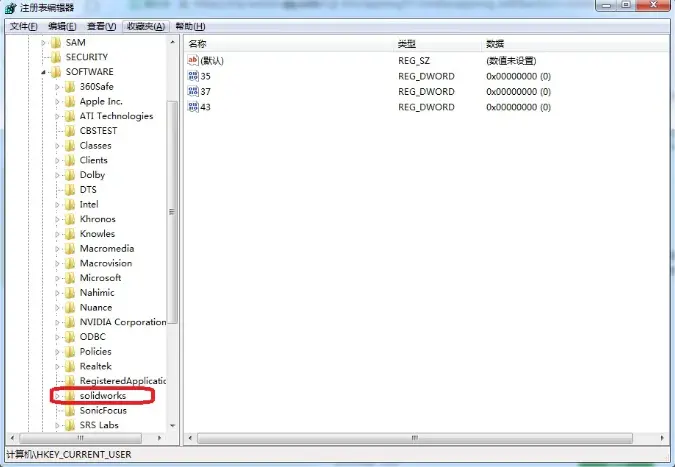The height and width of the screenshot is (467, 675).
Task: Select the SonicFocus key label
Action: pos(103,411)
